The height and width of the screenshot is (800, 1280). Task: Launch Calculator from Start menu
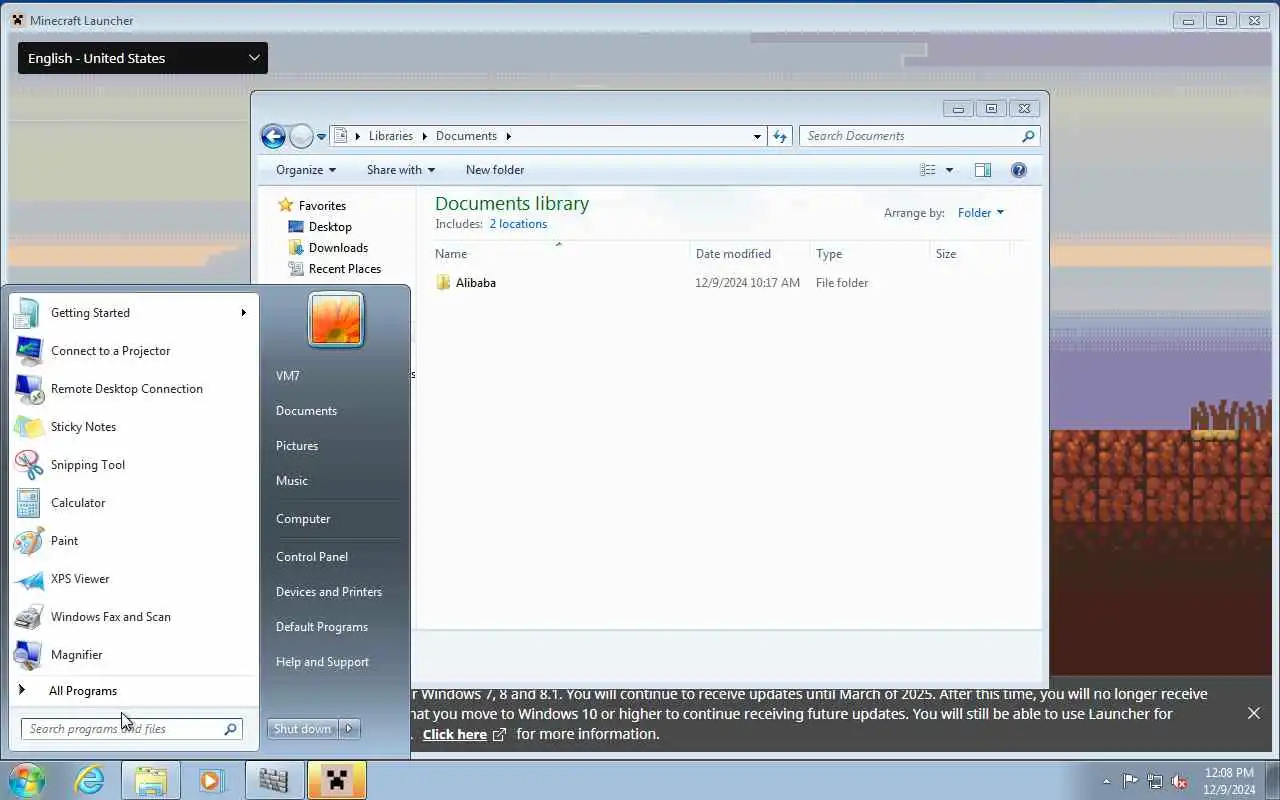(x=133, y=503)
